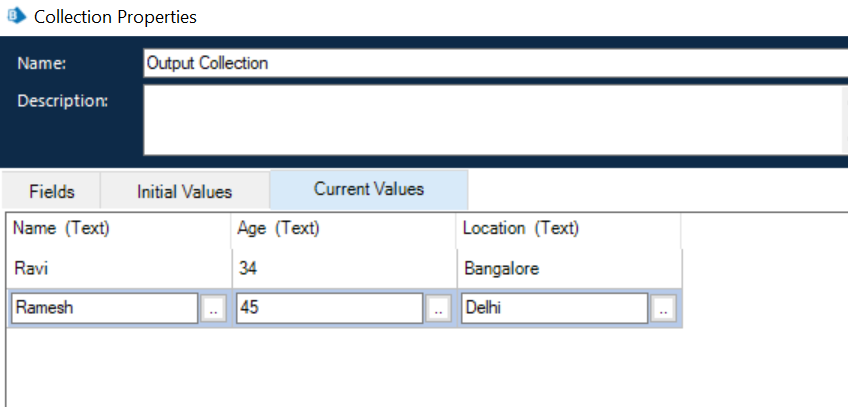
Task: Select the Ravi cell in first row
Action: (32, 269)
